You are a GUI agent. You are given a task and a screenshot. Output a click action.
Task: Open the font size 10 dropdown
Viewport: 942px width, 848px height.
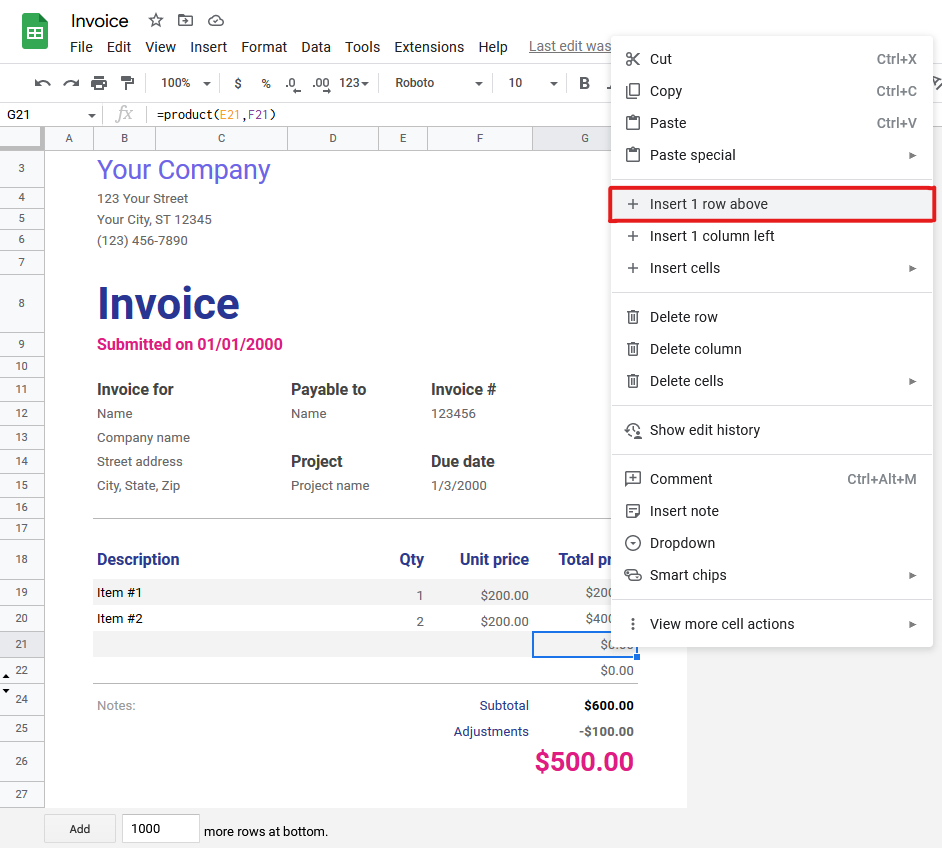pyautogui.click(x=532, y=83)
